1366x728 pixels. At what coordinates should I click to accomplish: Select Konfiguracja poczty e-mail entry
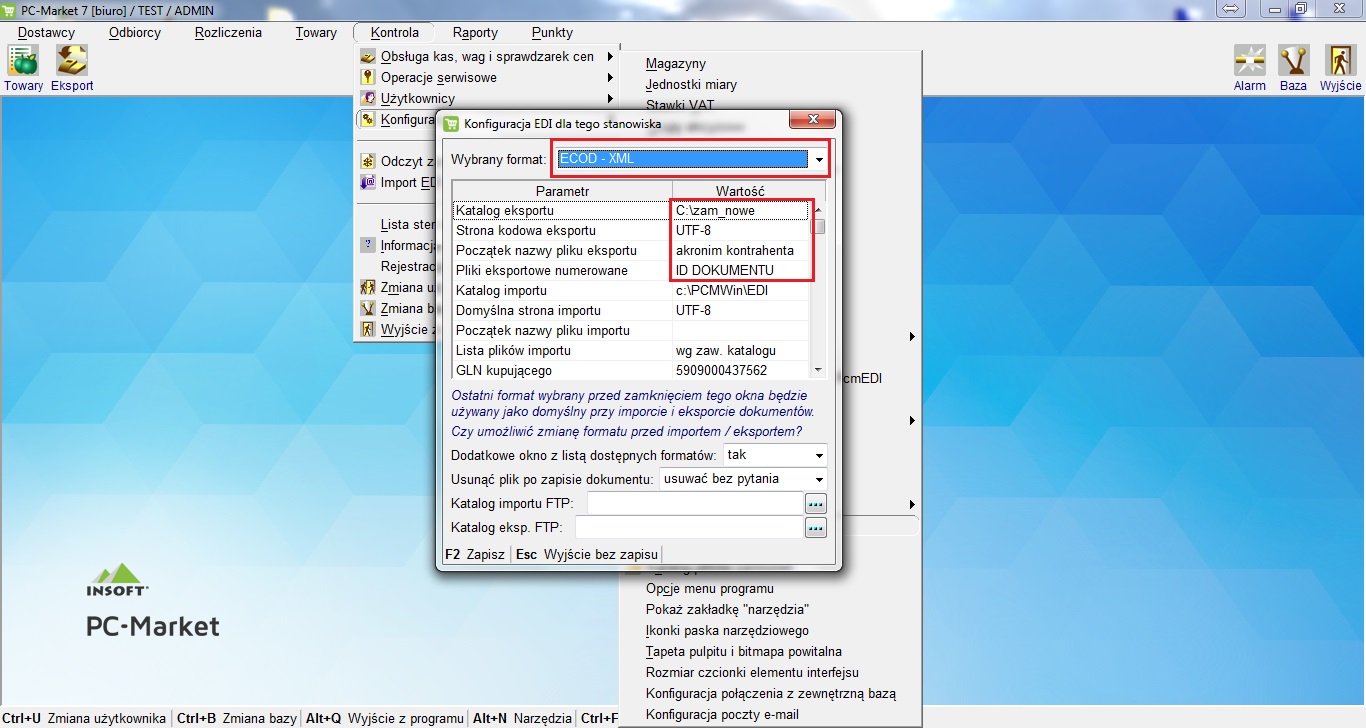point(722,715)
